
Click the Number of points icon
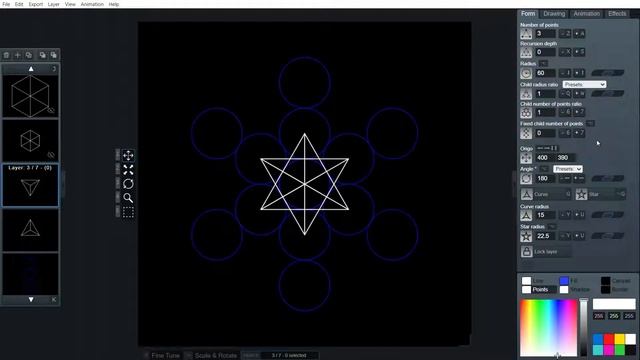coord(526,33)
